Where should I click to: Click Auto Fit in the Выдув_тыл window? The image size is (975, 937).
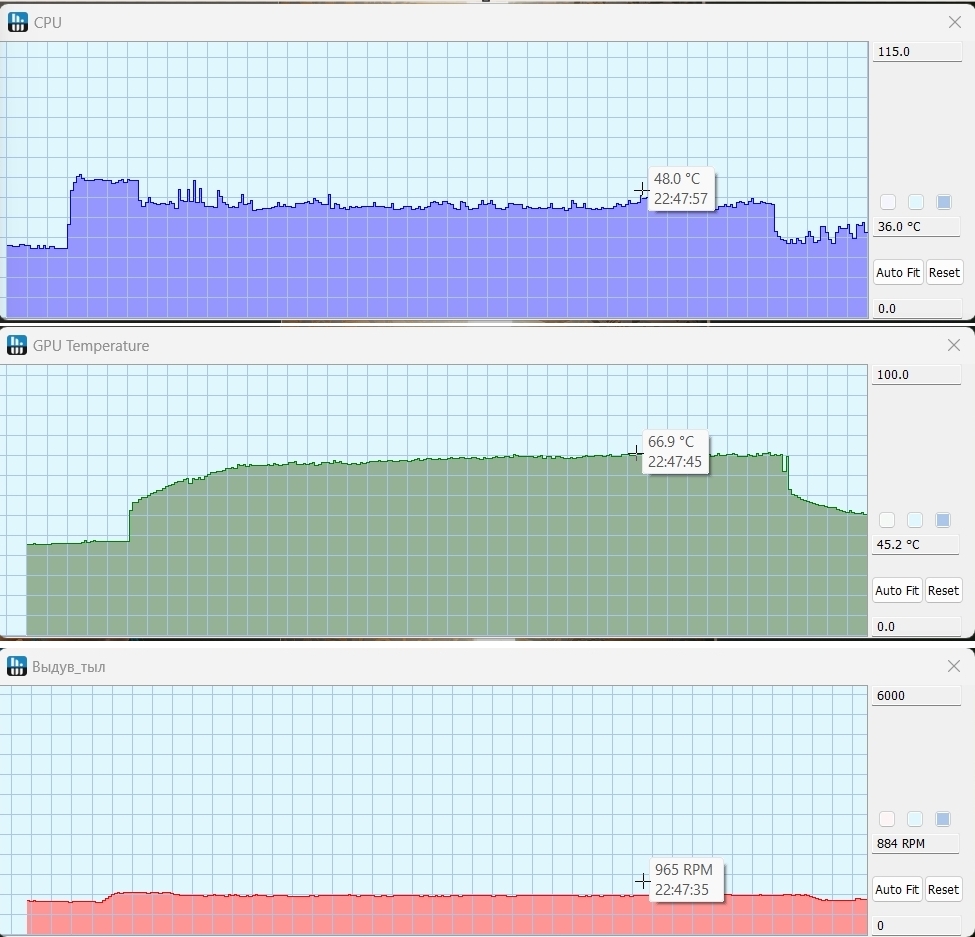point(897,890)
